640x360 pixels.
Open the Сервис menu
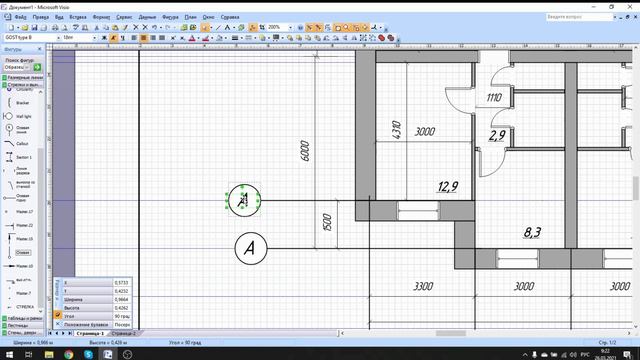[124, 17]
